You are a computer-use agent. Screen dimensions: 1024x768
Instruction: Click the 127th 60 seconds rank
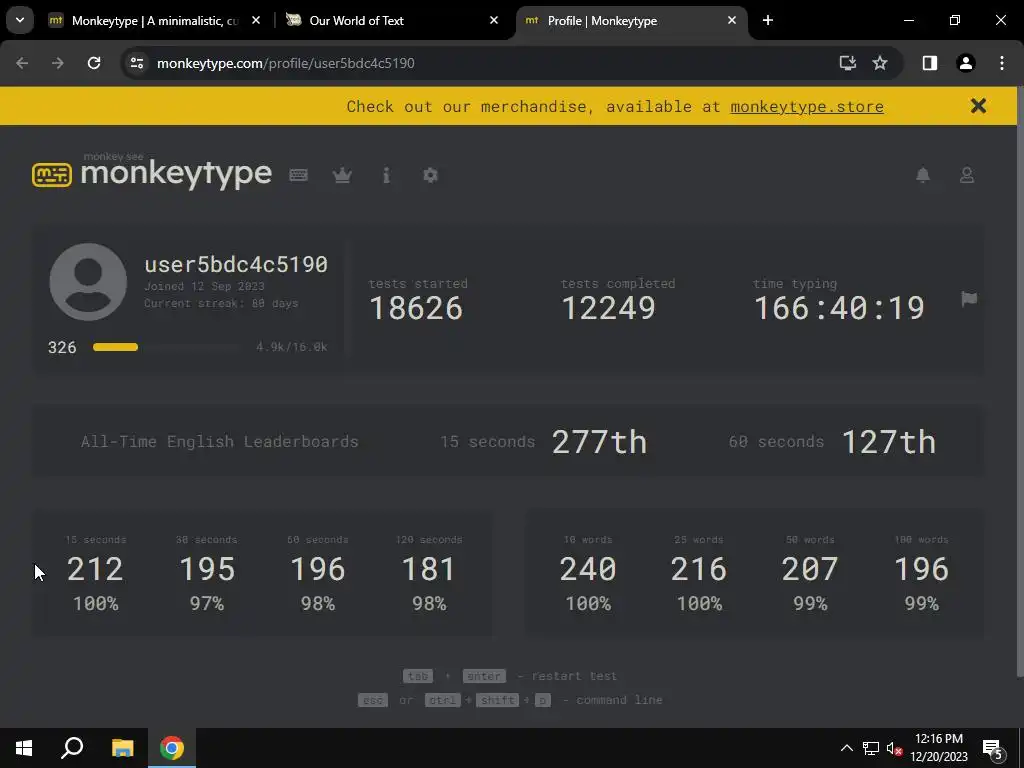point(889,442)
